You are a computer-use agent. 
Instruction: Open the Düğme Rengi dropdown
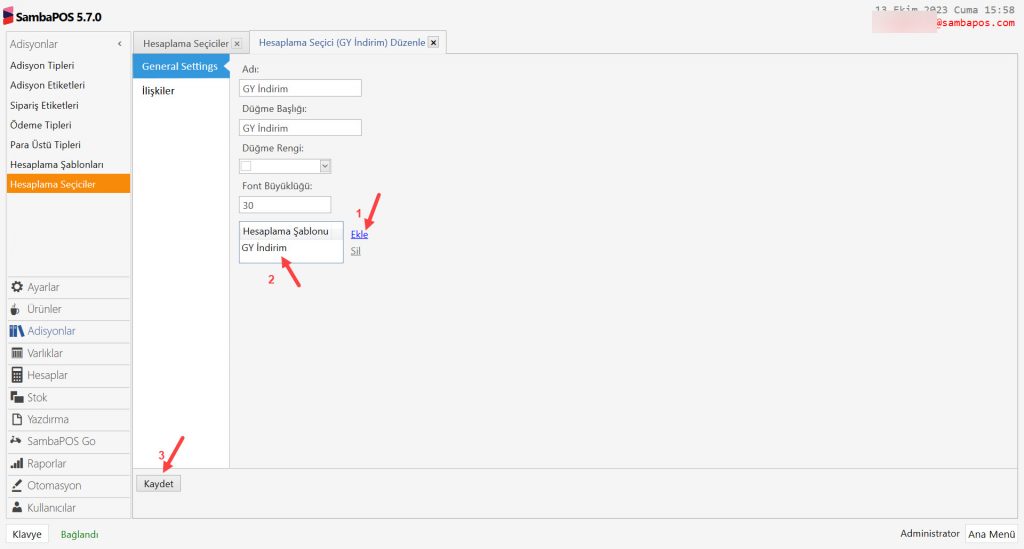[325, 166]
